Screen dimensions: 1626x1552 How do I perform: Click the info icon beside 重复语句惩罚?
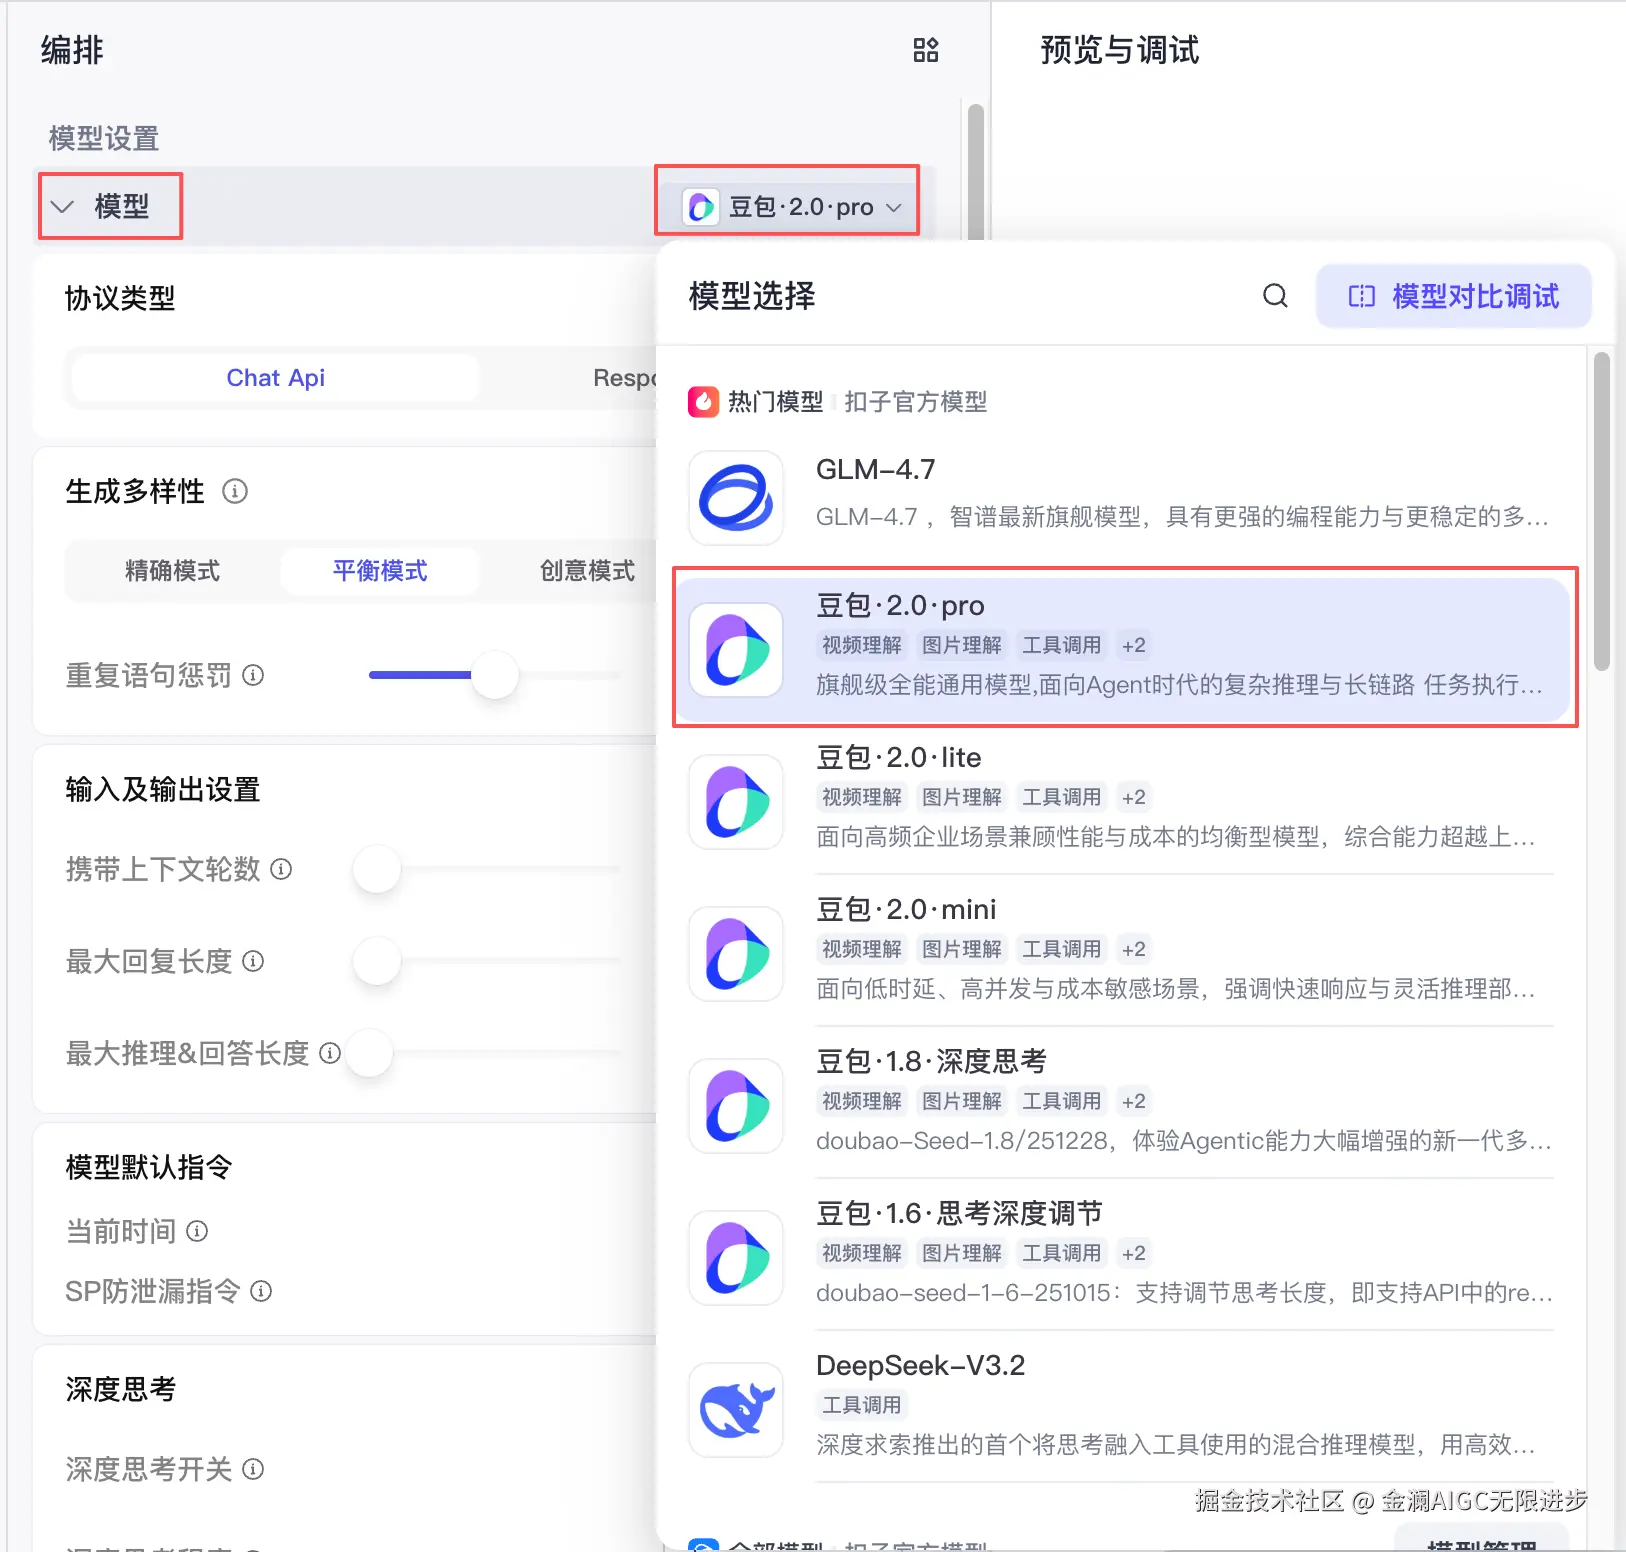pyautogui.click(x=254, y=675)
